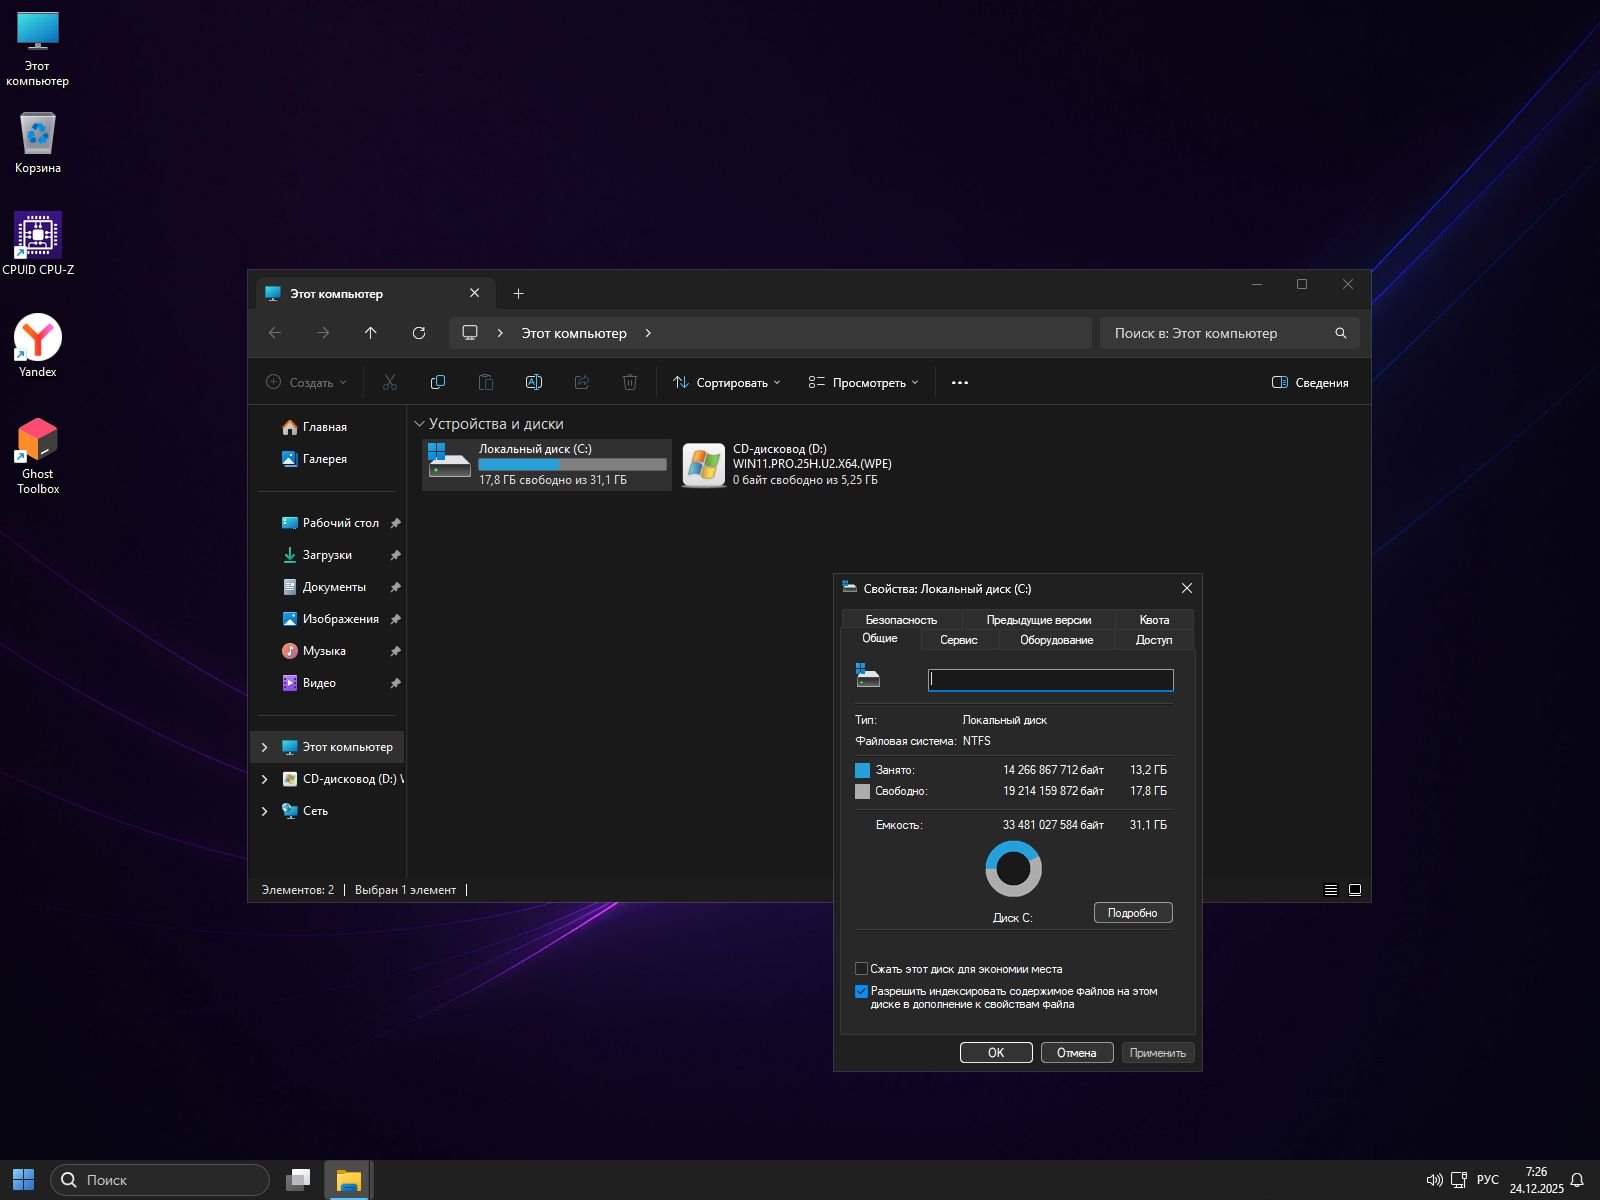
Task: Open CPUID CPU-Z desktop shortcut
Action: 38,237
